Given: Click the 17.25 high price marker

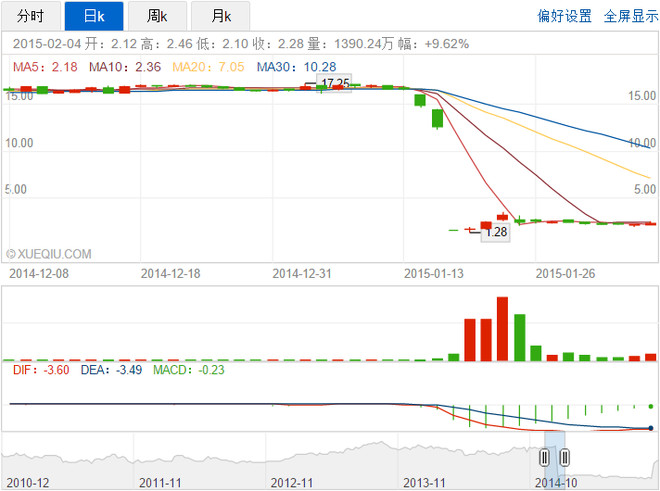Looking at the screenshot, I should tap(335, 83).
